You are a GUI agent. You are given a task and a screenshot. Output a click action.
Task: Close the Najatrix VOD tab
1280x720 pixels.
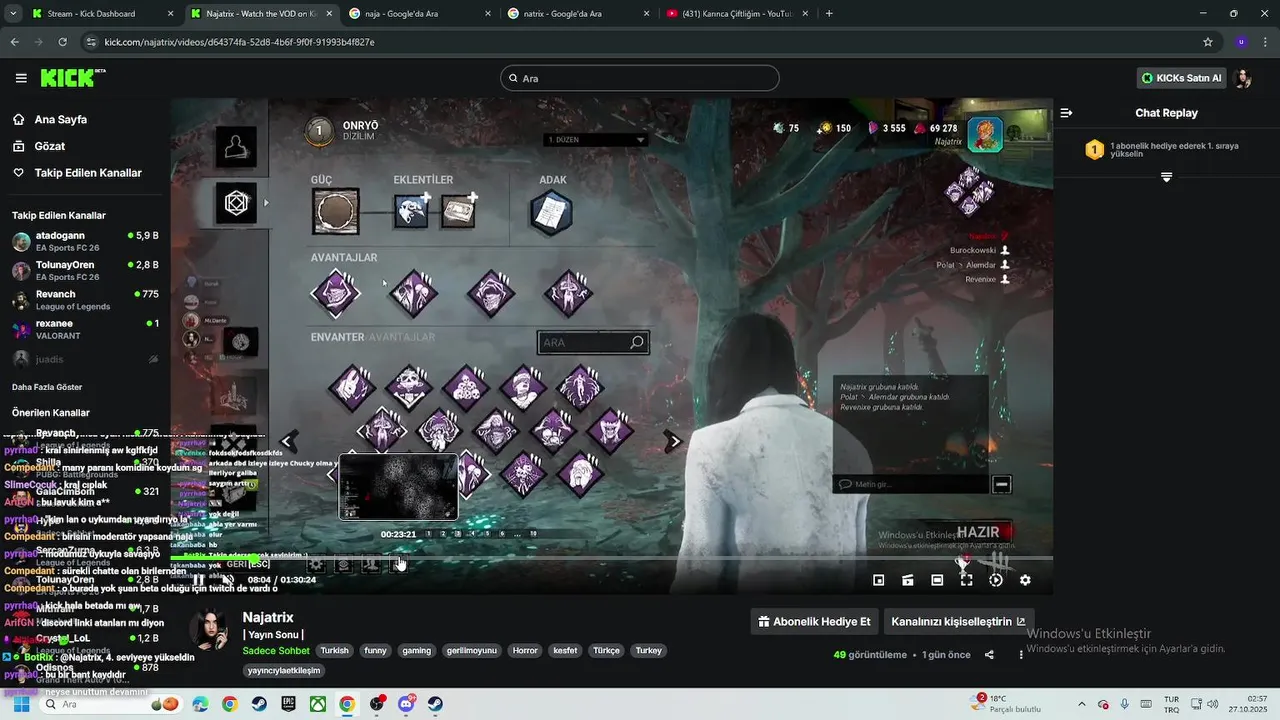click(327, 14)
